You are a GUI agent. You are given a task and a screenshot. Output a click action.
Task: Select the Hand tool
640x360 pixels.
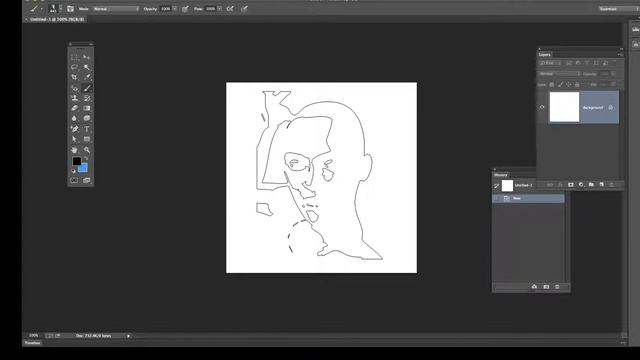pos(74,150)
